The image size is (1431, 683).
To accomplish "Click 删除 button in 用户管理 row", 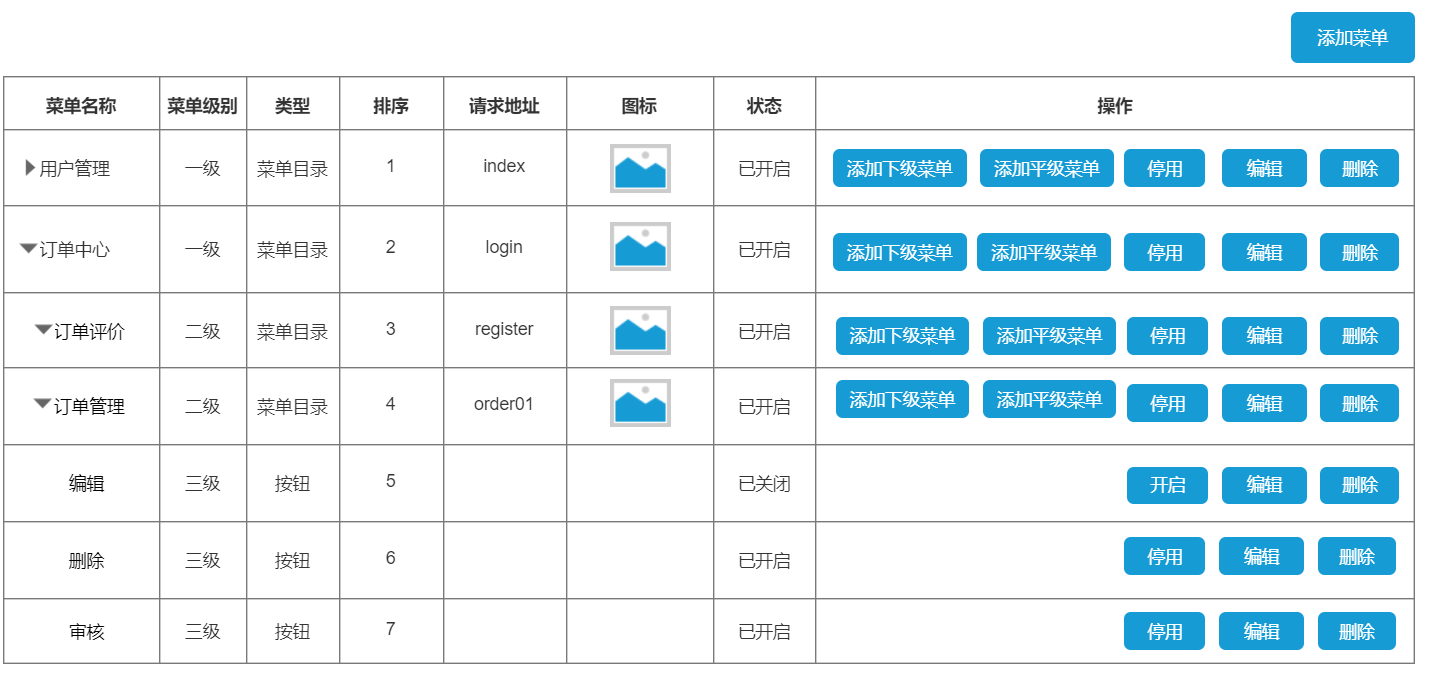I will (1359, 168).
